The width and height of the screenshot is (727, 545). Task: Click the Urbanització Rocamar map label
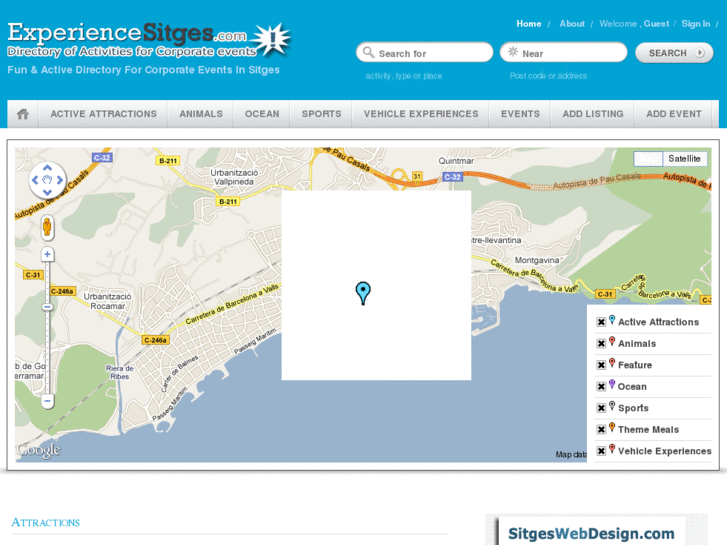click(108, 301)
